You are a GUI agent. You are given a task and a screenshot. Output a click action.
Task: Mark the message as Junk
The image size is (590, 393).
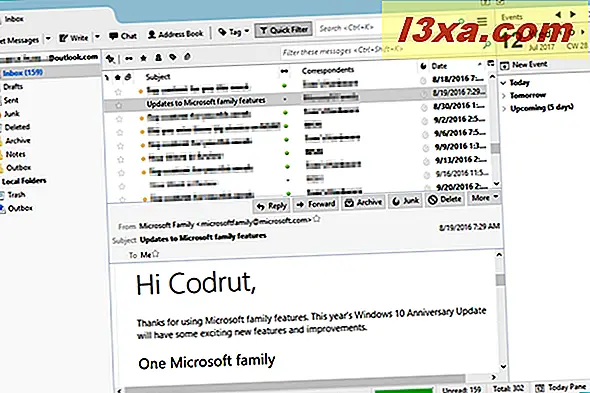point(405,201)
